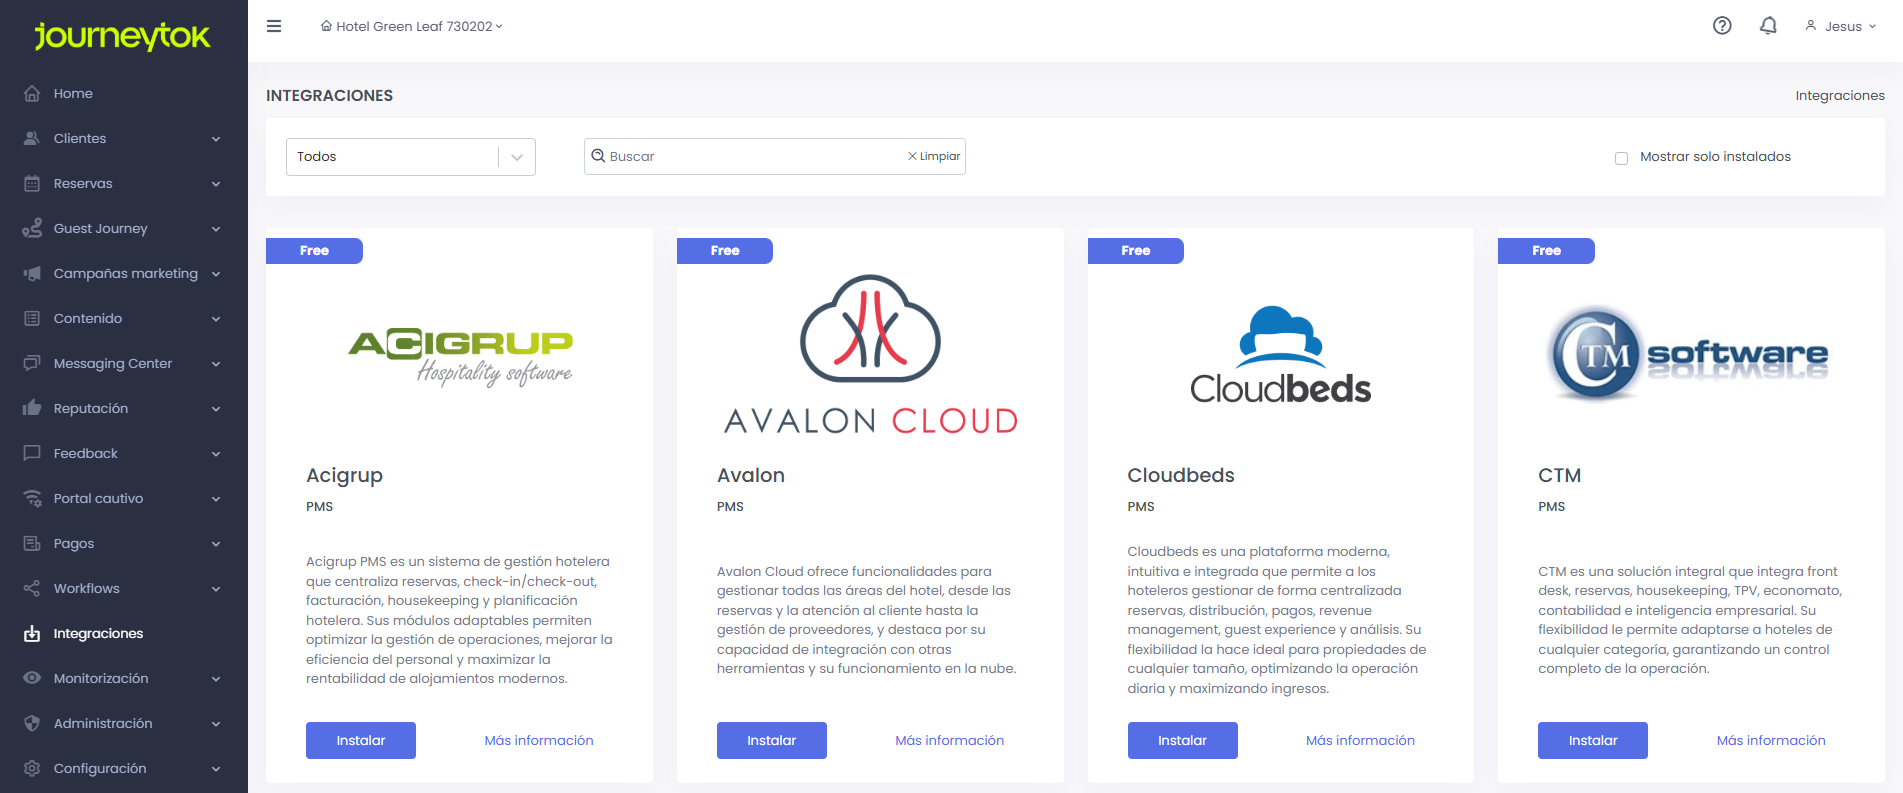Click the hamburger menu icon
This screenshot has height=793, width=1903.
click(274, 26)
